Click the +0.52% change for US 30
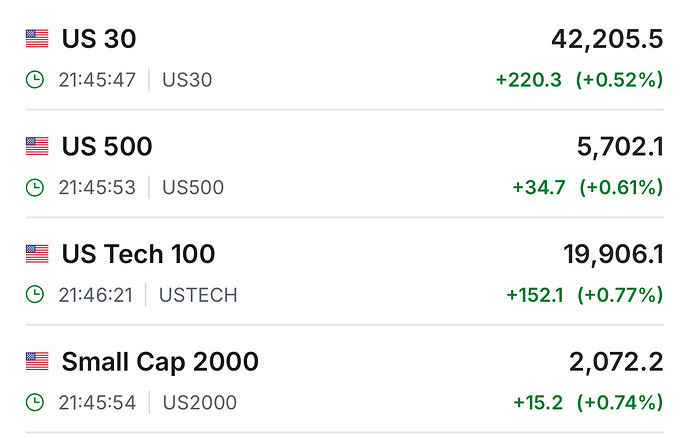This screenshot has height=438, width=690. pyautogui.click(x=619, y=80)
